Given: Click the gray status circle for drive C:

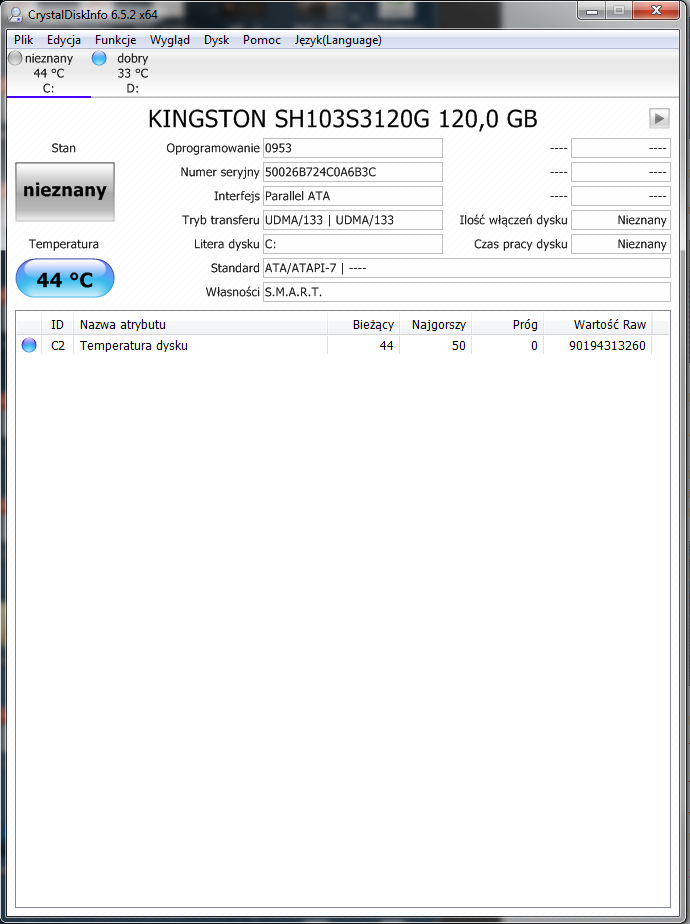Looking at the screenshot, I should 15,58.
